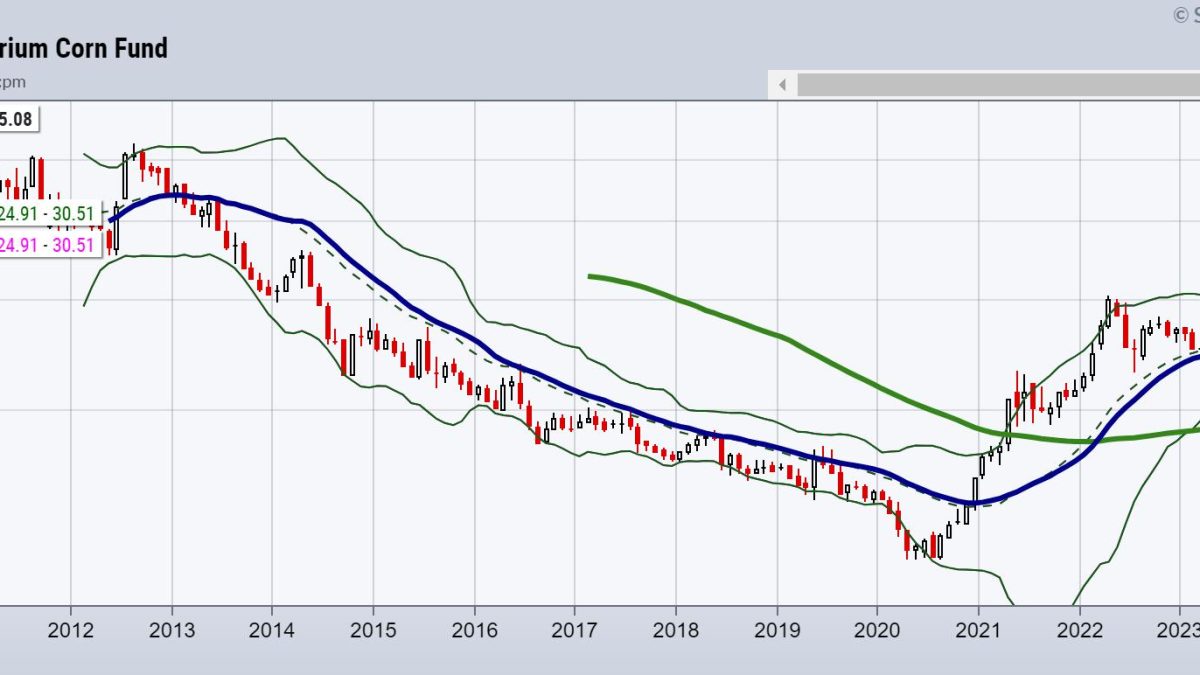Screen dimensions: 1200x675
Task: Click the 2014 year axis label
Action: 272,630
